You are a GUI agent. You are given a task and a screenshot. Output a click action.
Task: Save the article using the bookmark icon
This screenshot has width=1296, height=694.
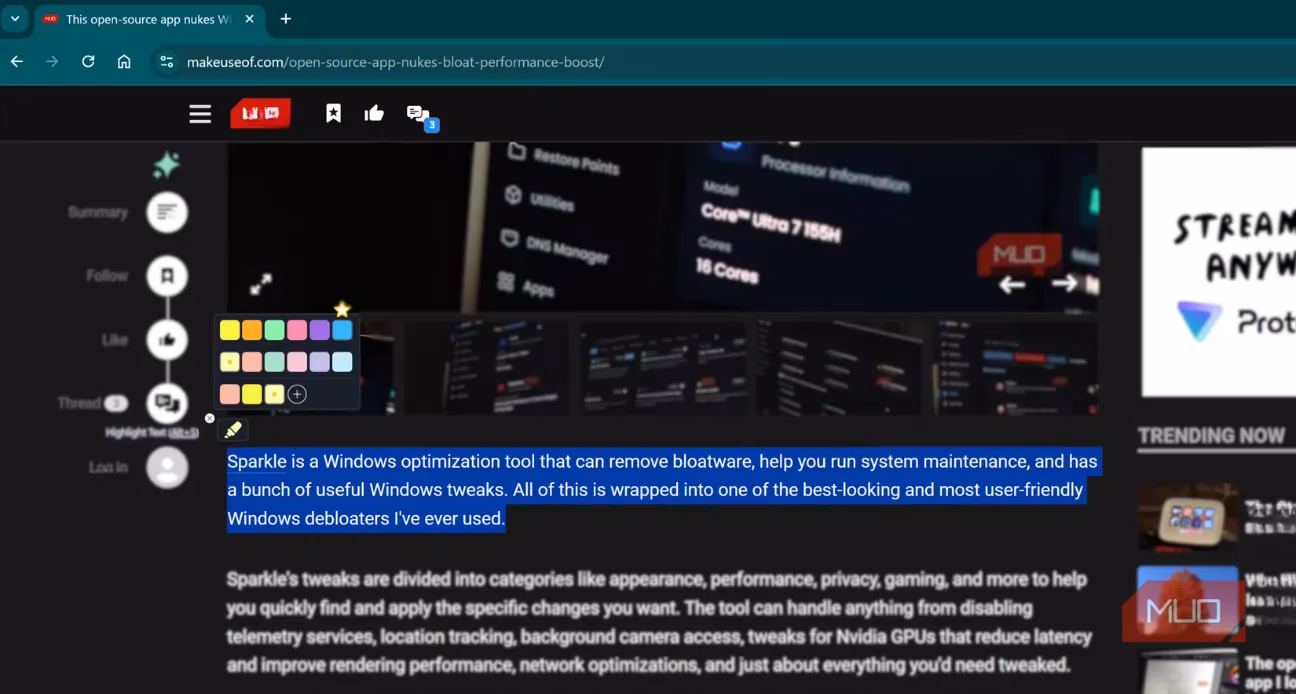pyautogui.click(x=333, y=113)
